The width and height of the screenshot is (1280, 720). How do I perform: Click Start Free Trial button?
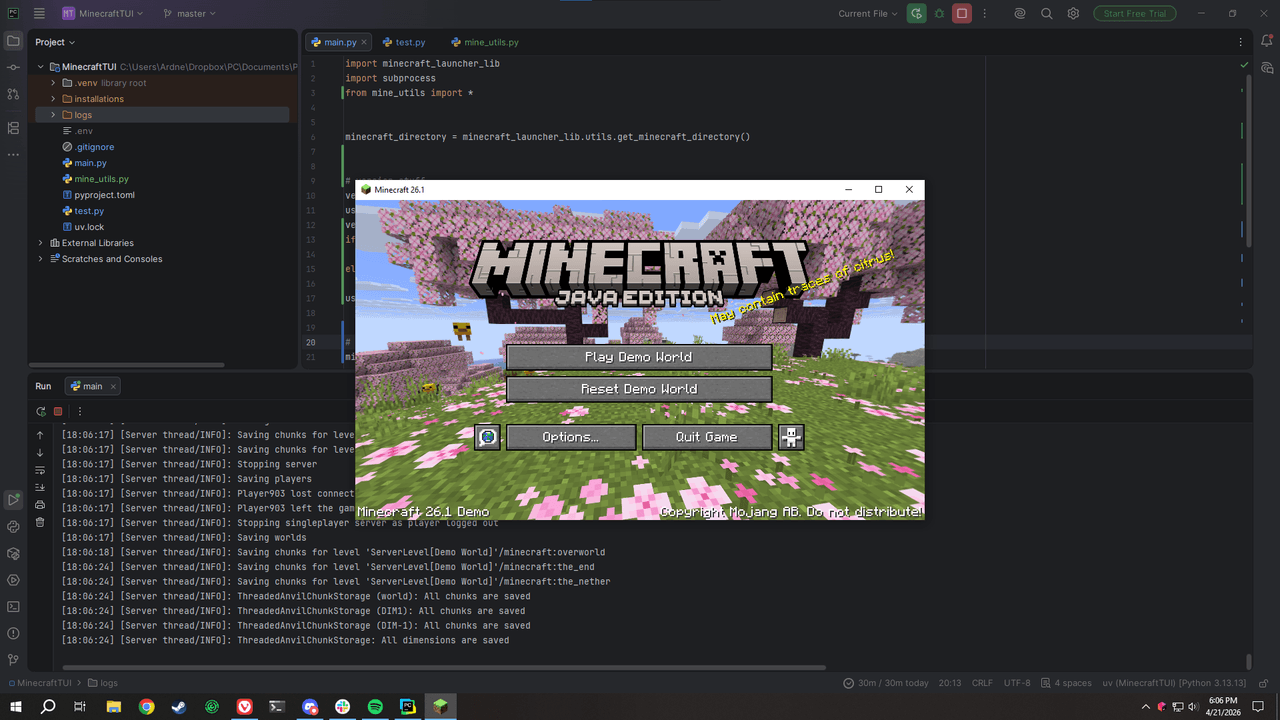pyautogui.click(x=1134, y=14)
